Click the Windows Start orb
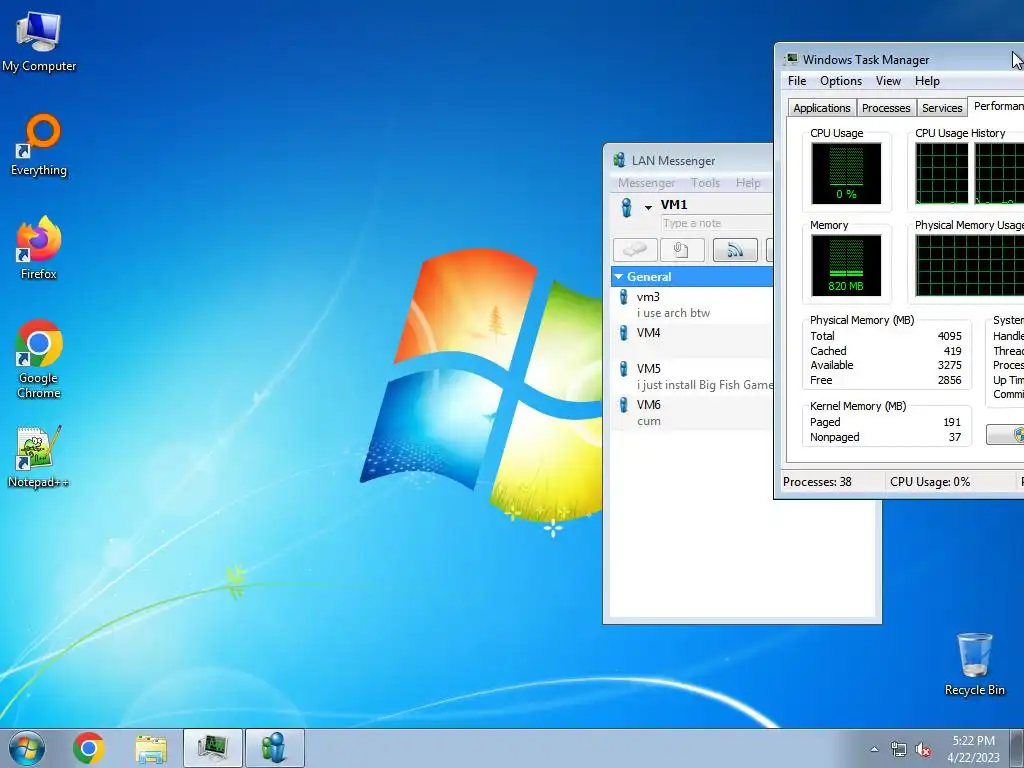This screenshot has height=768, width=1024. pos(27,748)
